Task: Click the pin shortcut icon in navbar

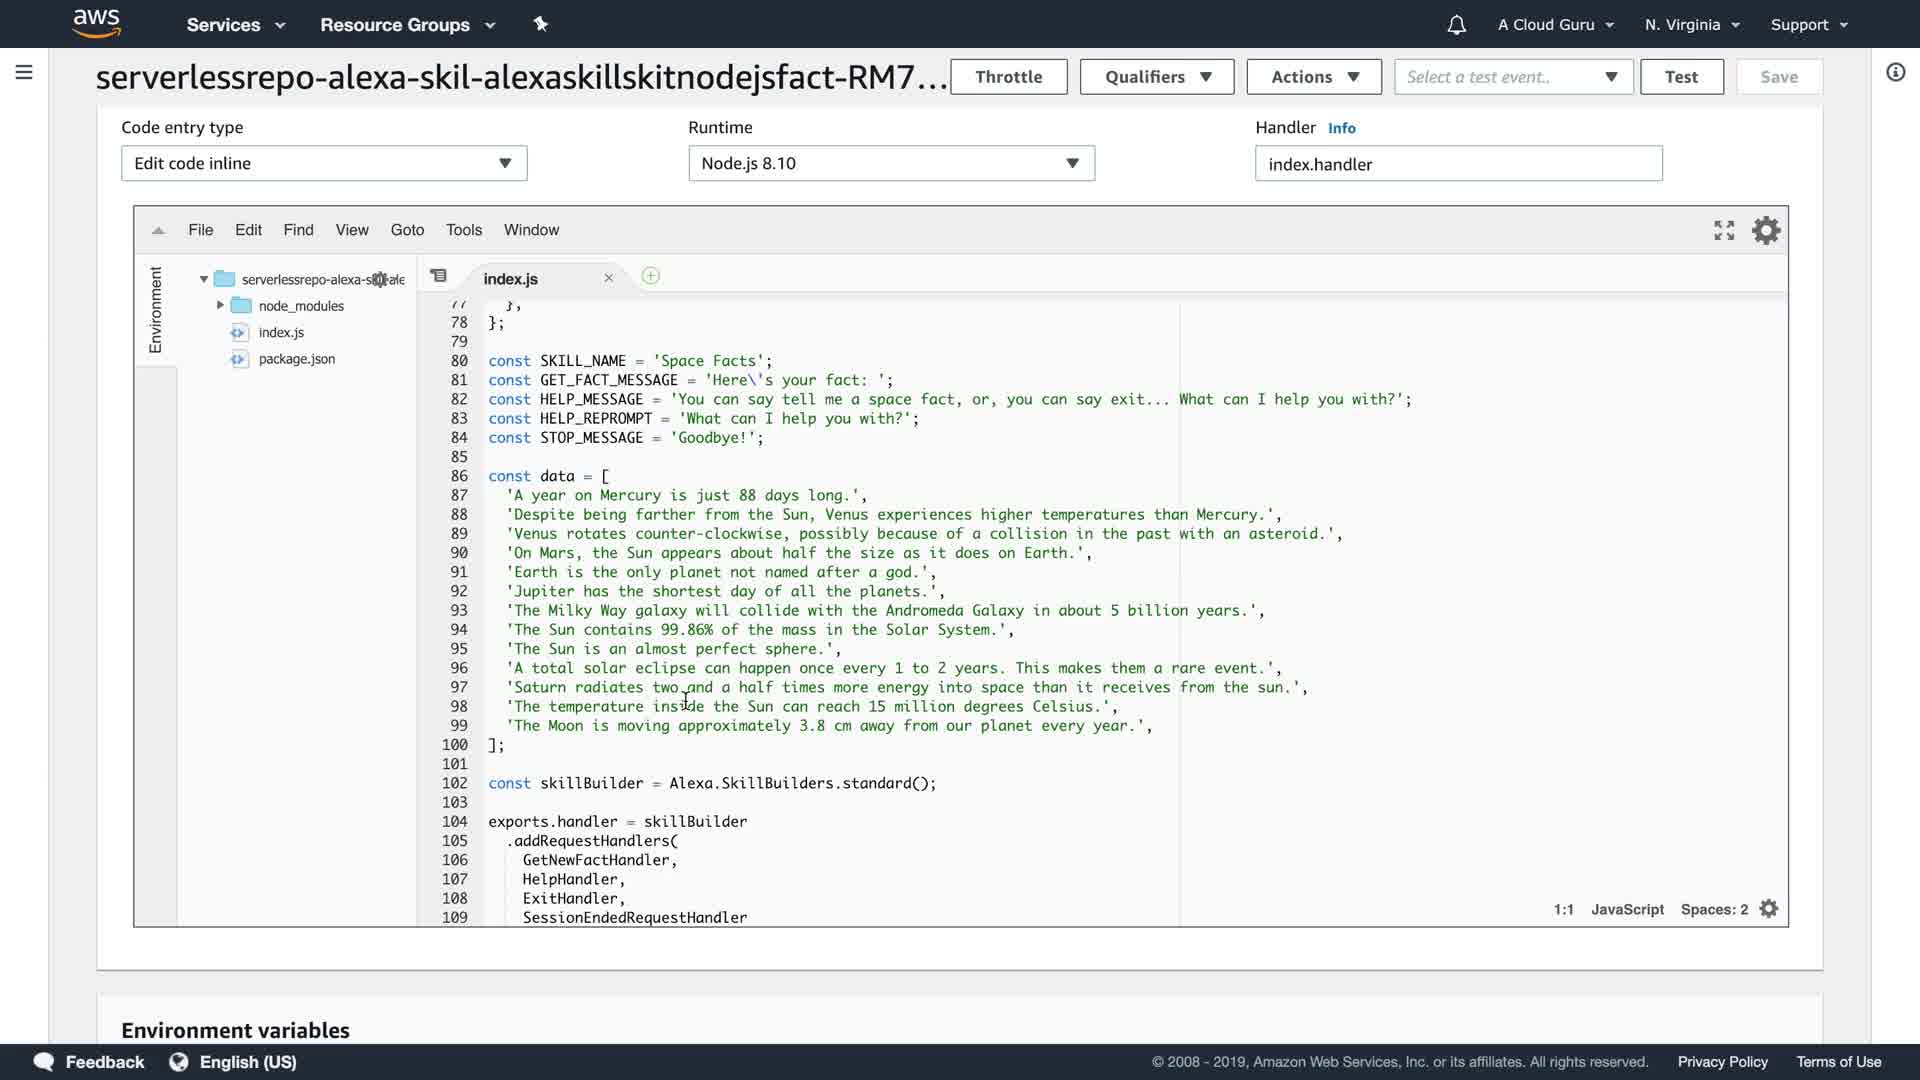Action: pyautogui.click(x=540, y=24)
